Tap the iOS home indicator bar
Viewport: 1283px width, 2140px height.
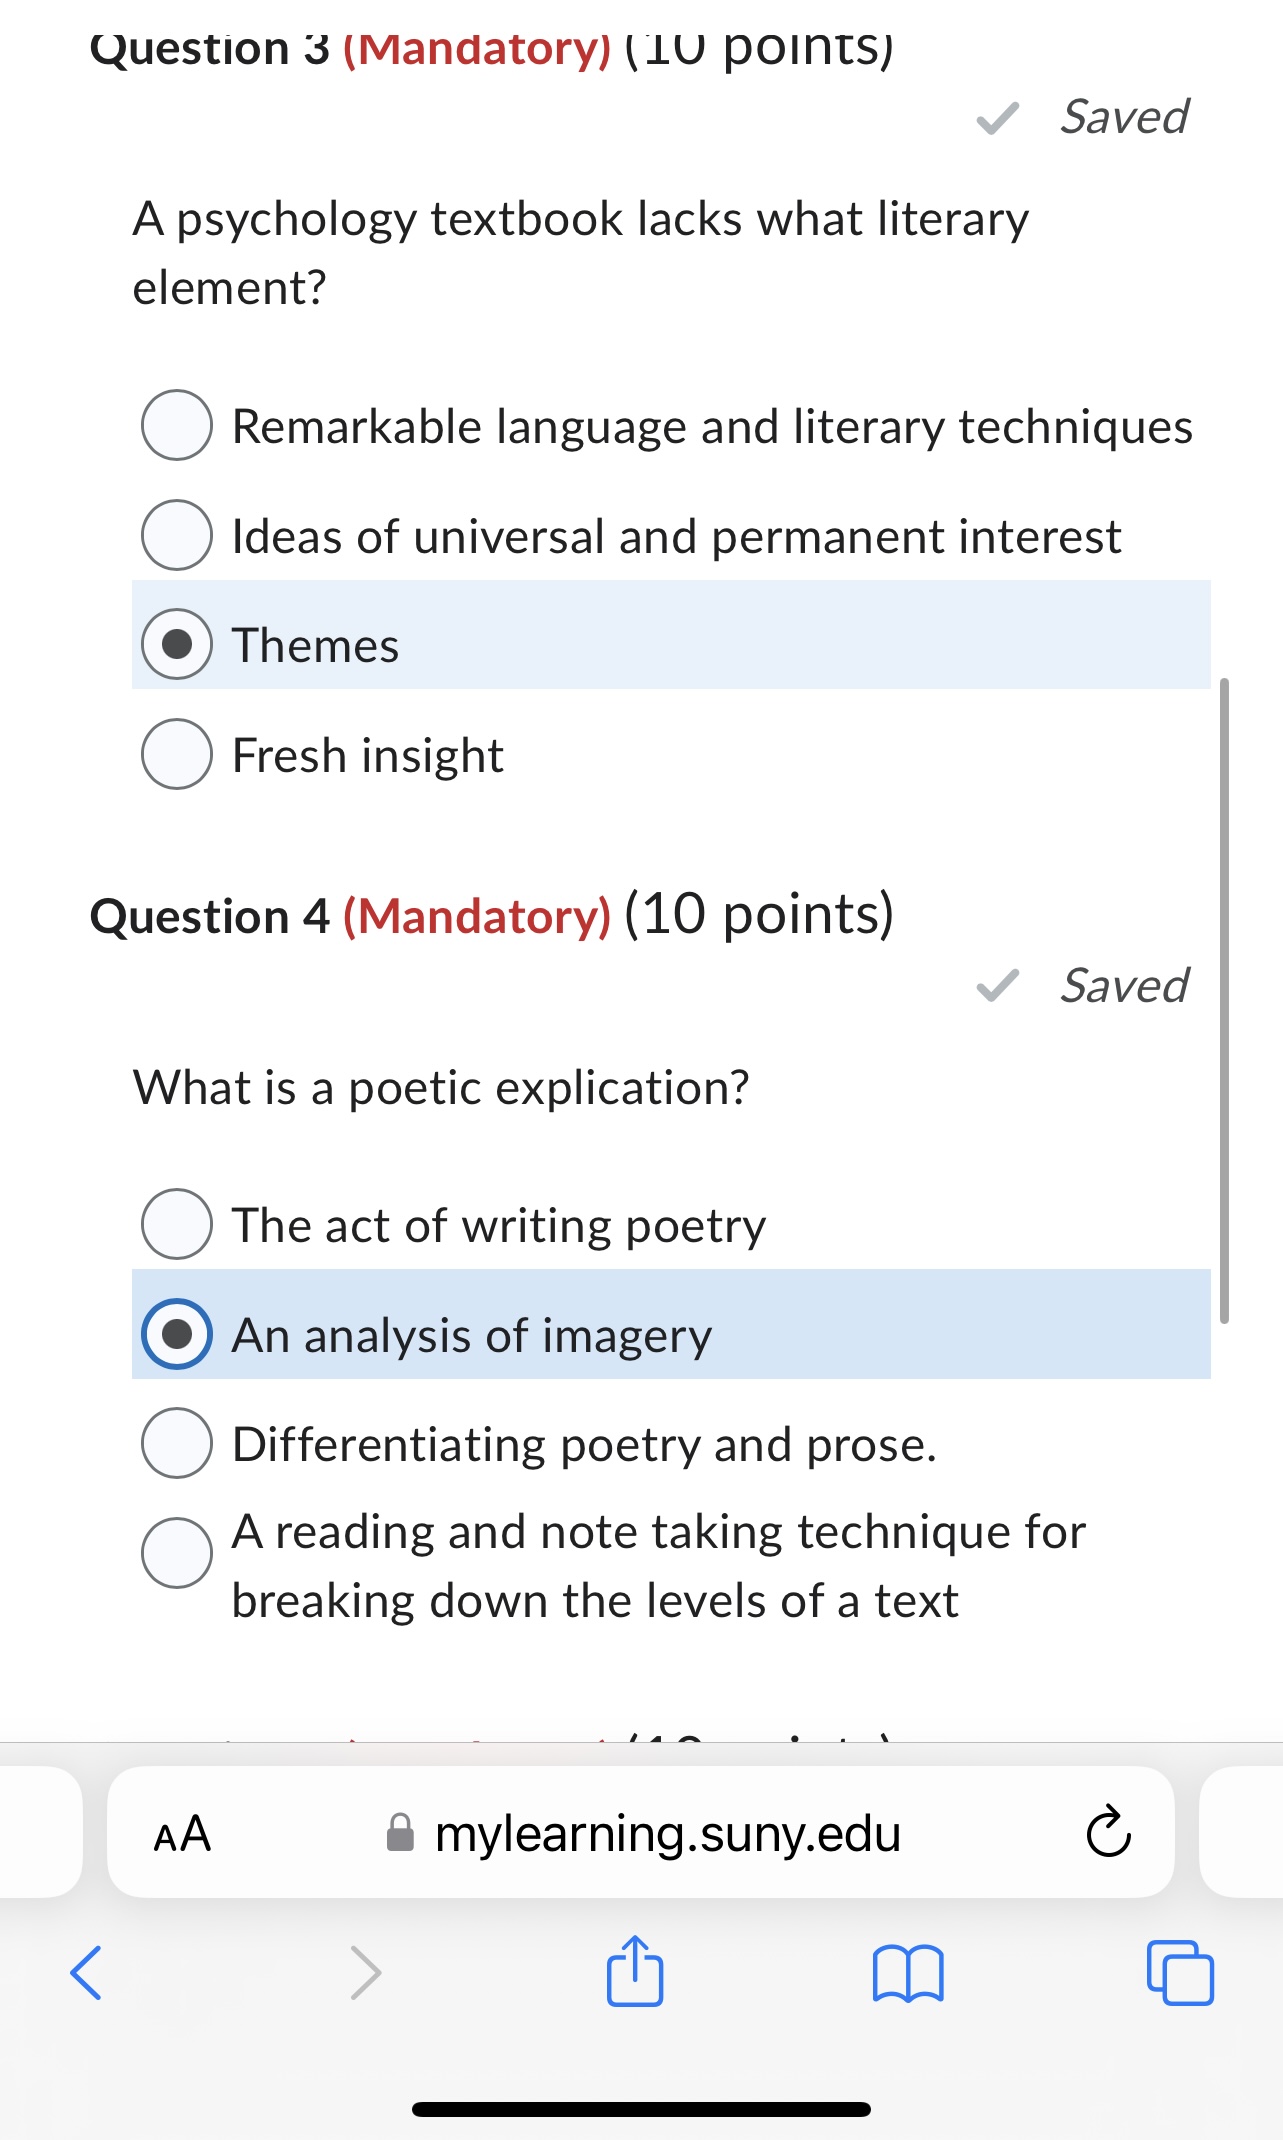tap(641, 2109)
